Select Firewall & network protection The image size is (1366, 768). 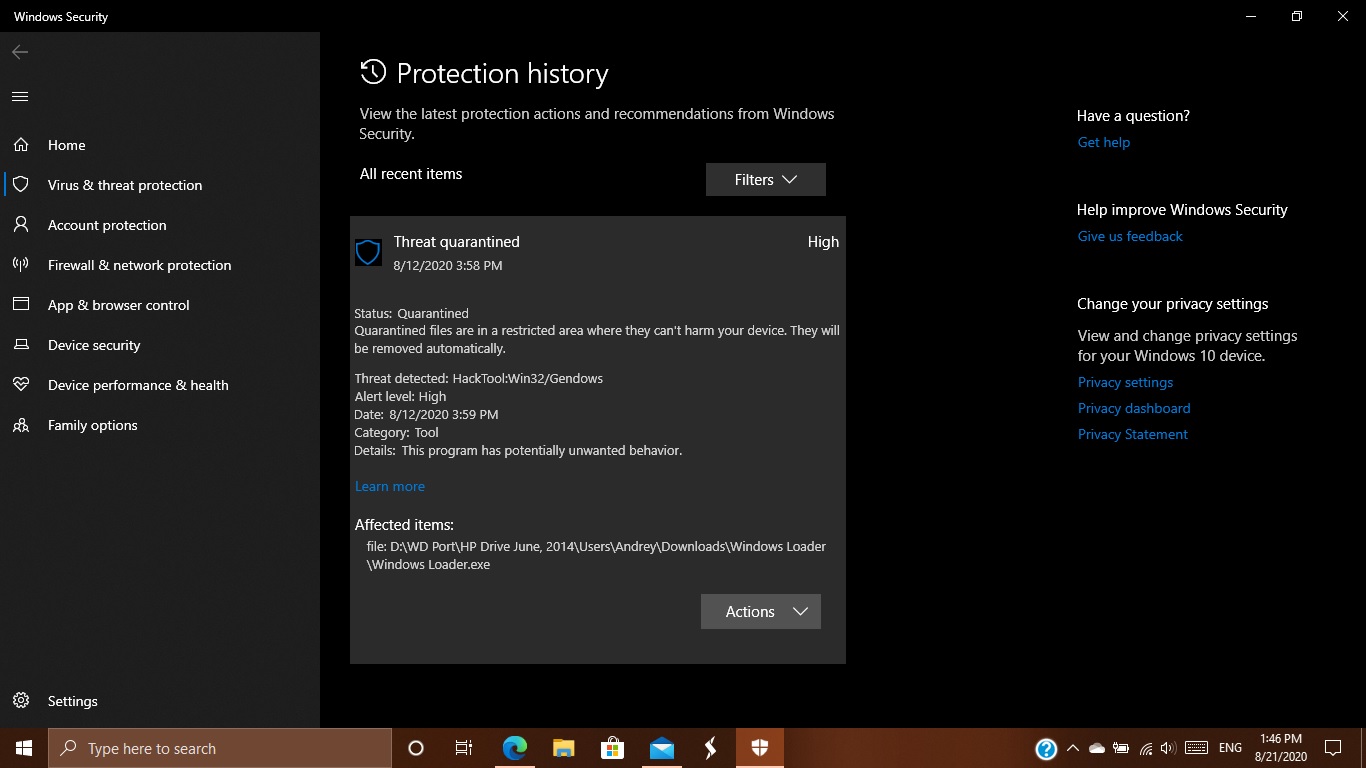160,265
